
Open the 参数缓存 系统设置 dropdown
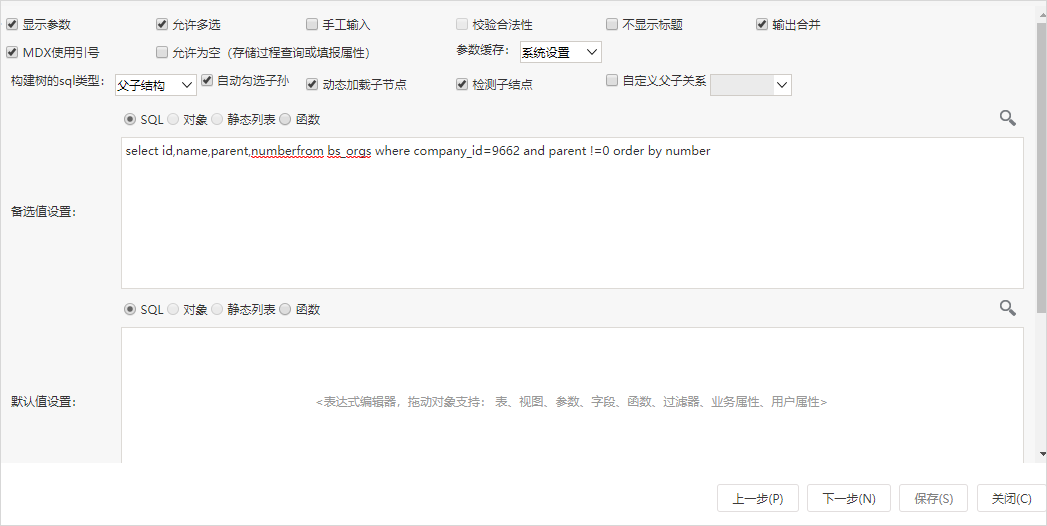coord(560,52)
